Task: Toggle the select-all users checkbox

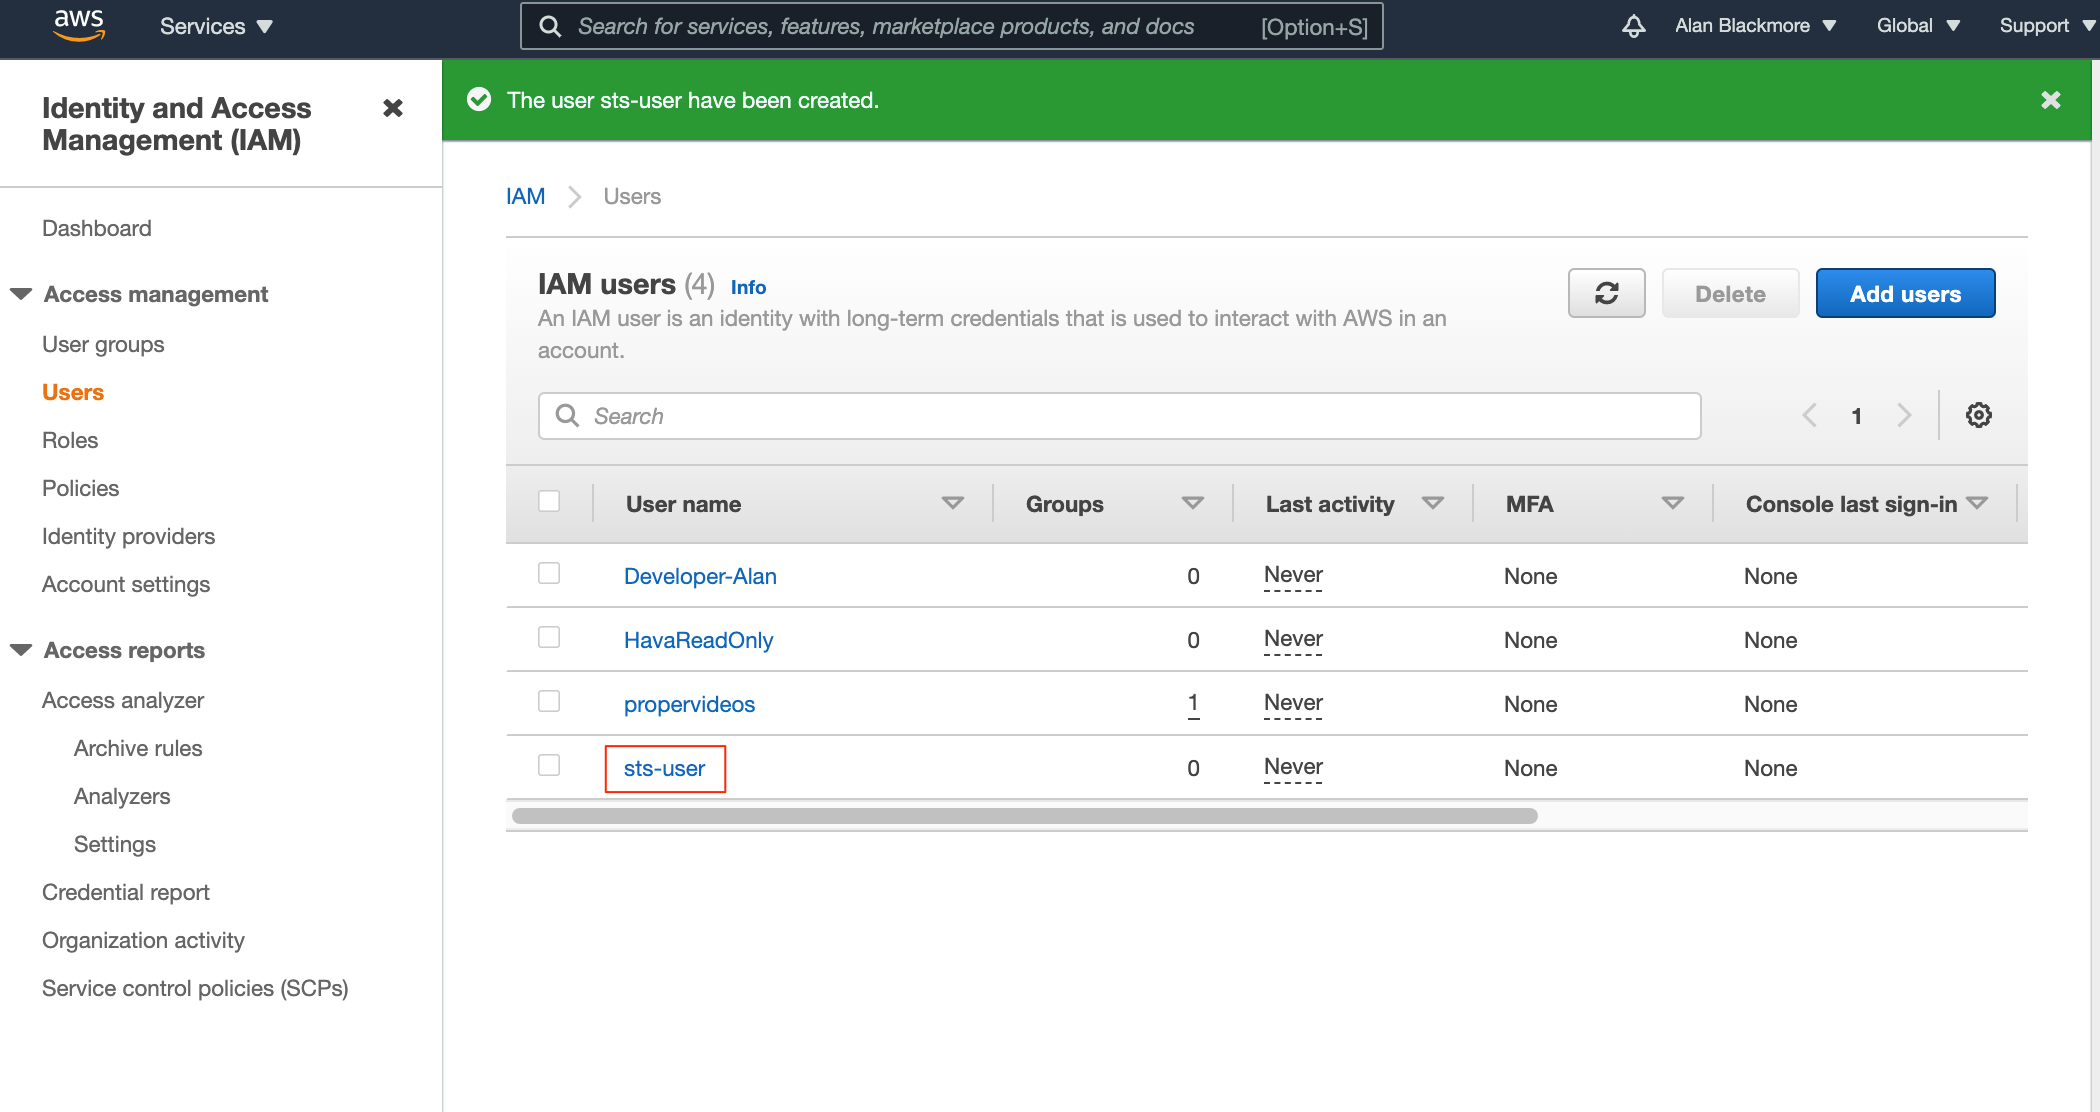Action: tap(549, 501)
